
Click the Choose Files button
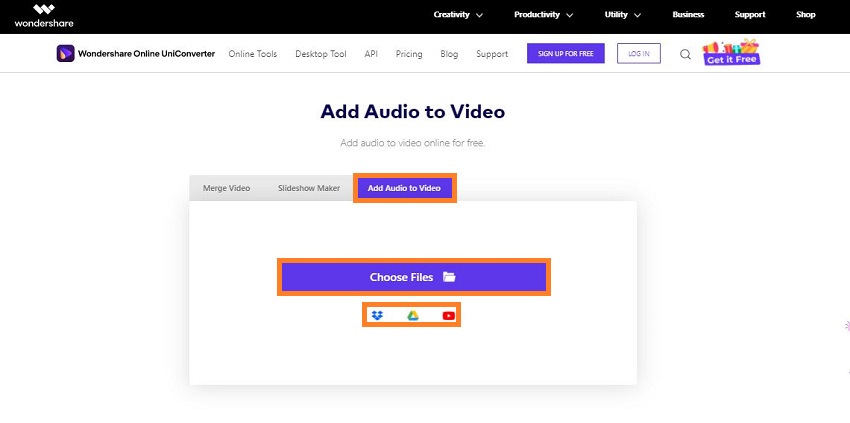(x=414, y=277)
